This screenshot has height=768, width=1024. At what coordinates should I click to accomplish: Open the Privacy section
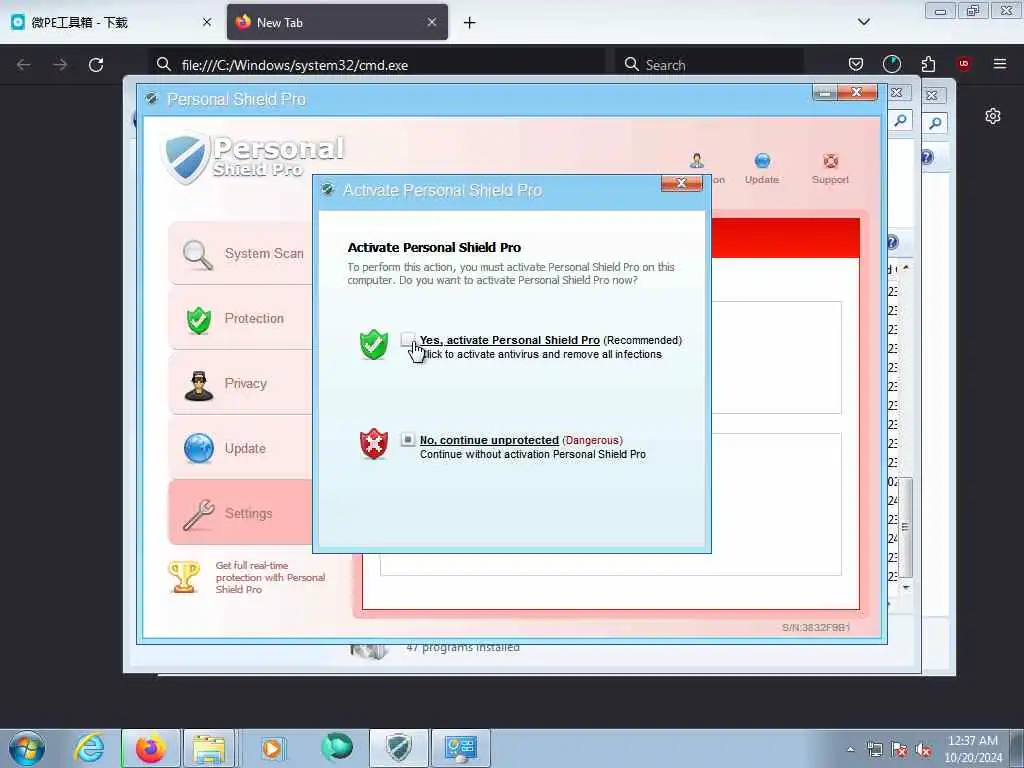(241, 383)
